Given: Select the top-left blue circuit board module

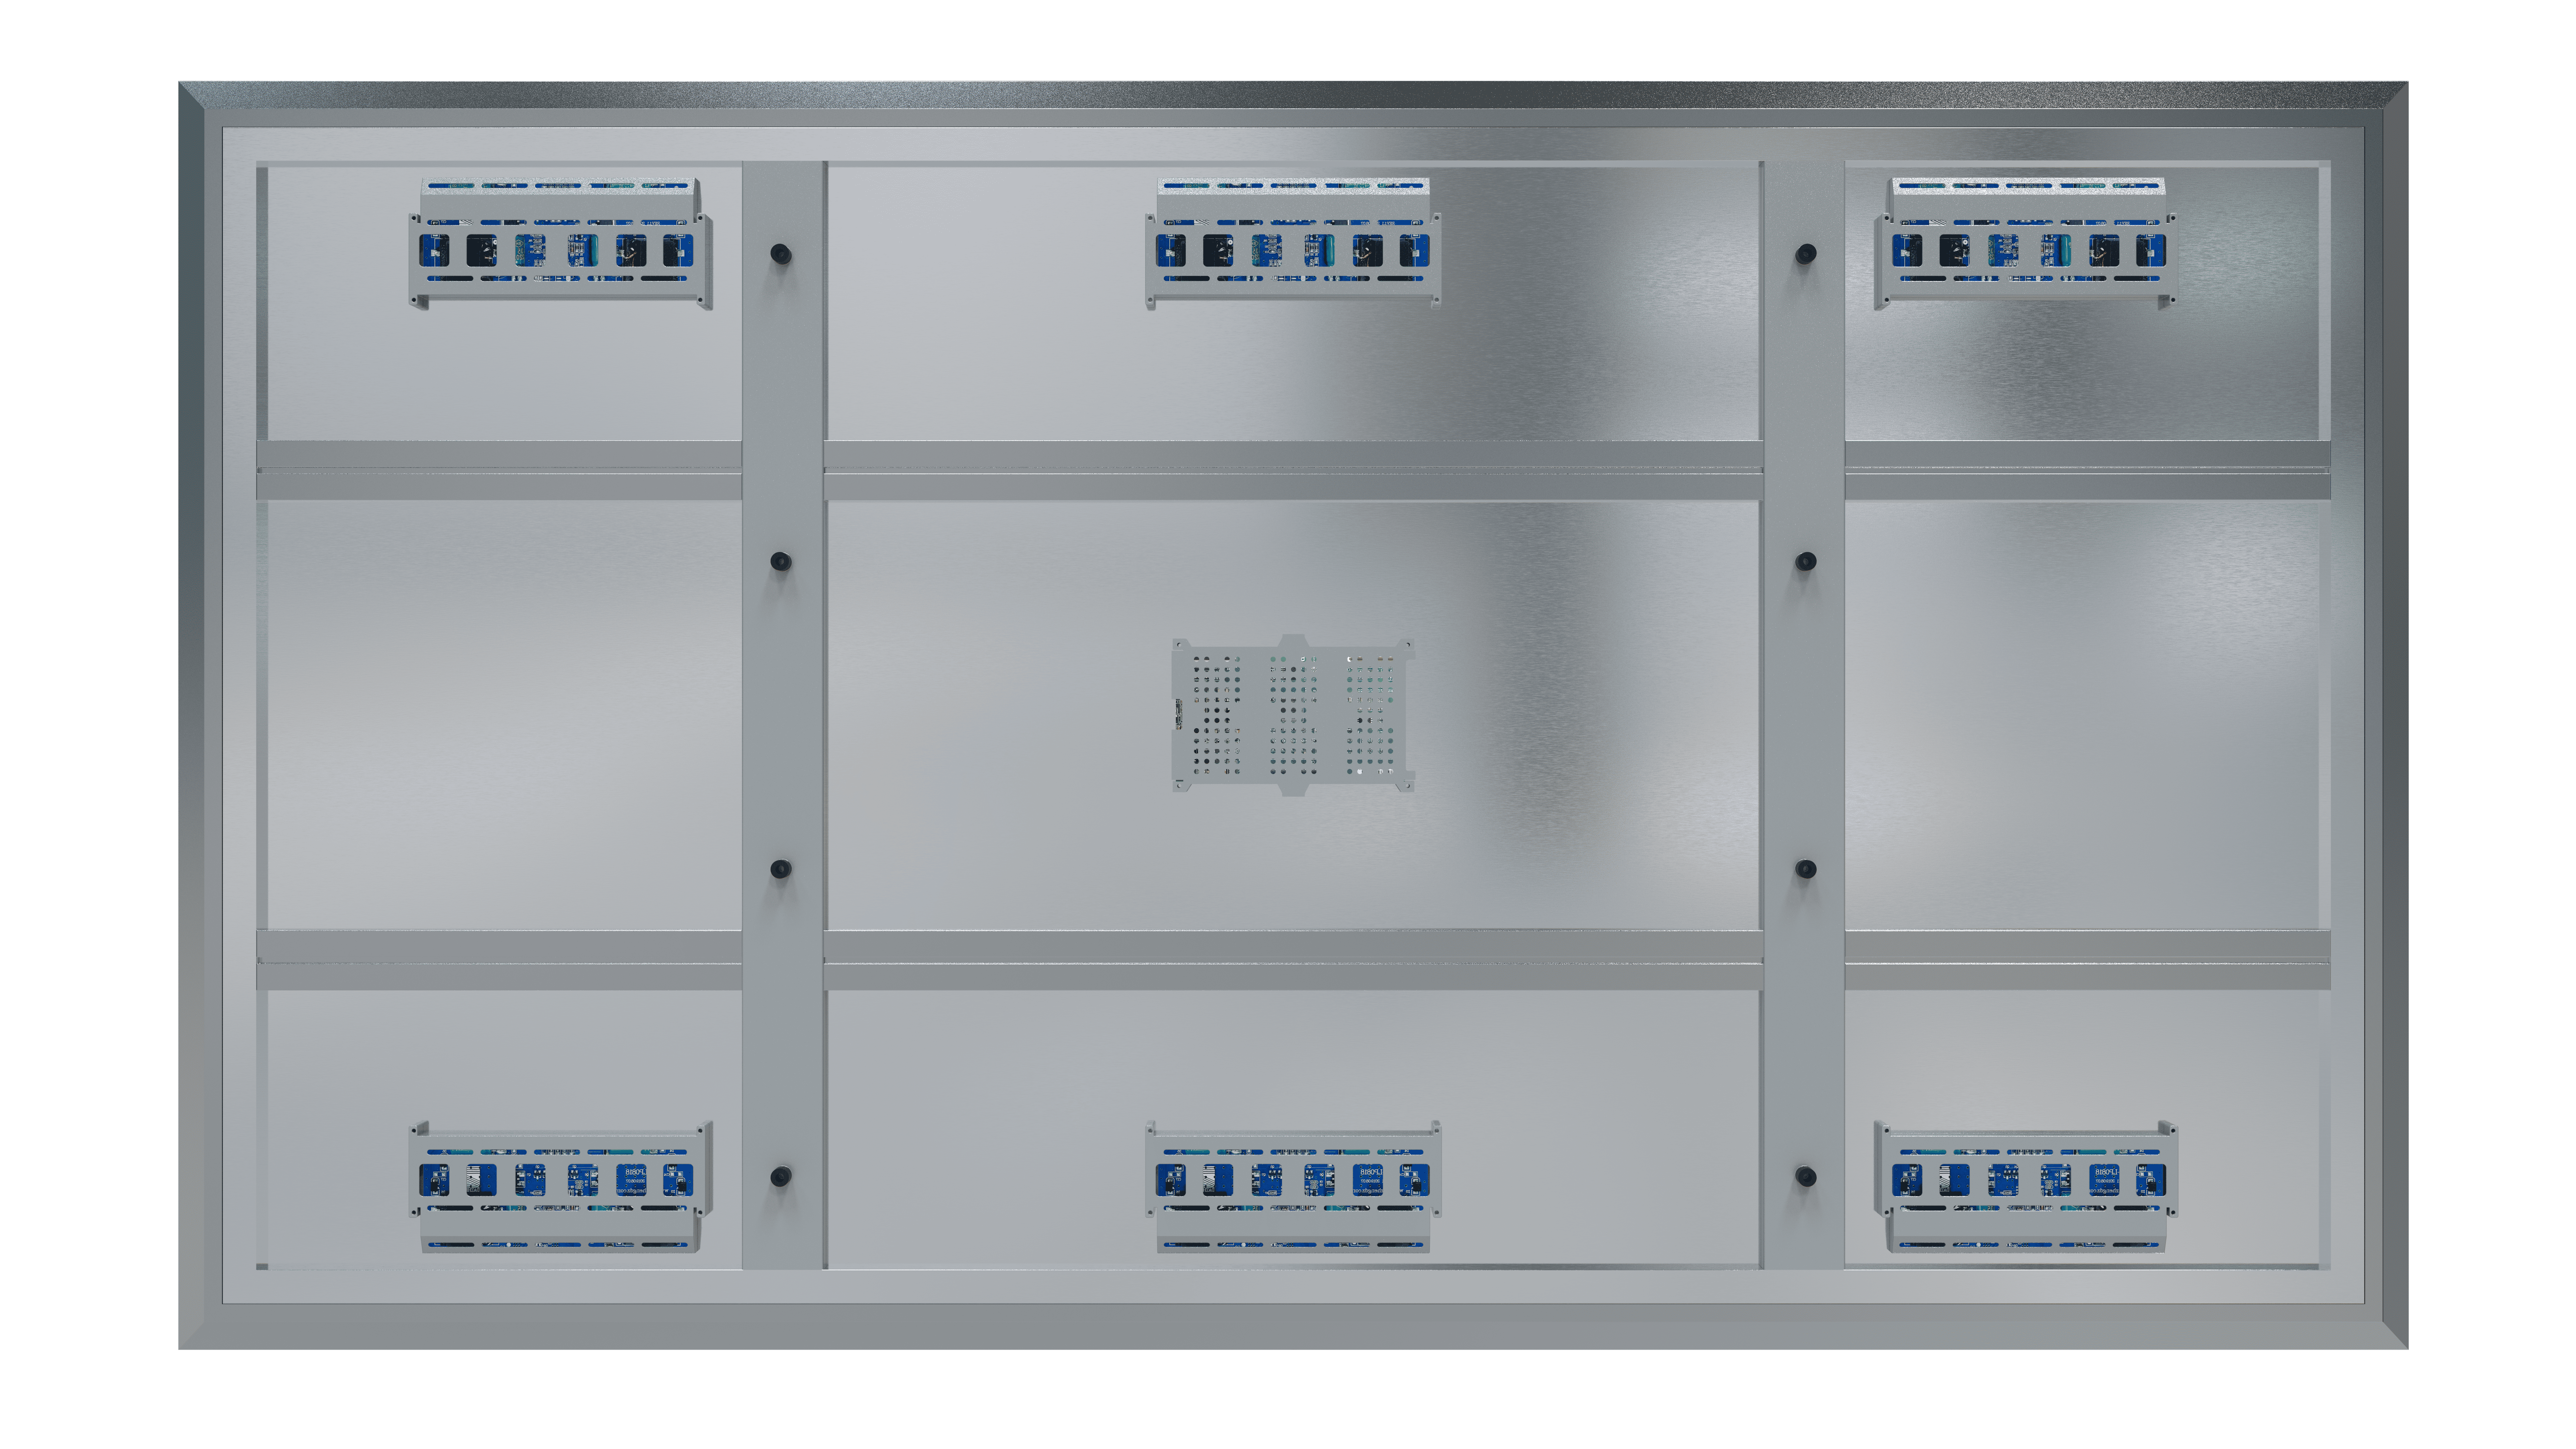Looking at the screenshot, I should [561, 244].
